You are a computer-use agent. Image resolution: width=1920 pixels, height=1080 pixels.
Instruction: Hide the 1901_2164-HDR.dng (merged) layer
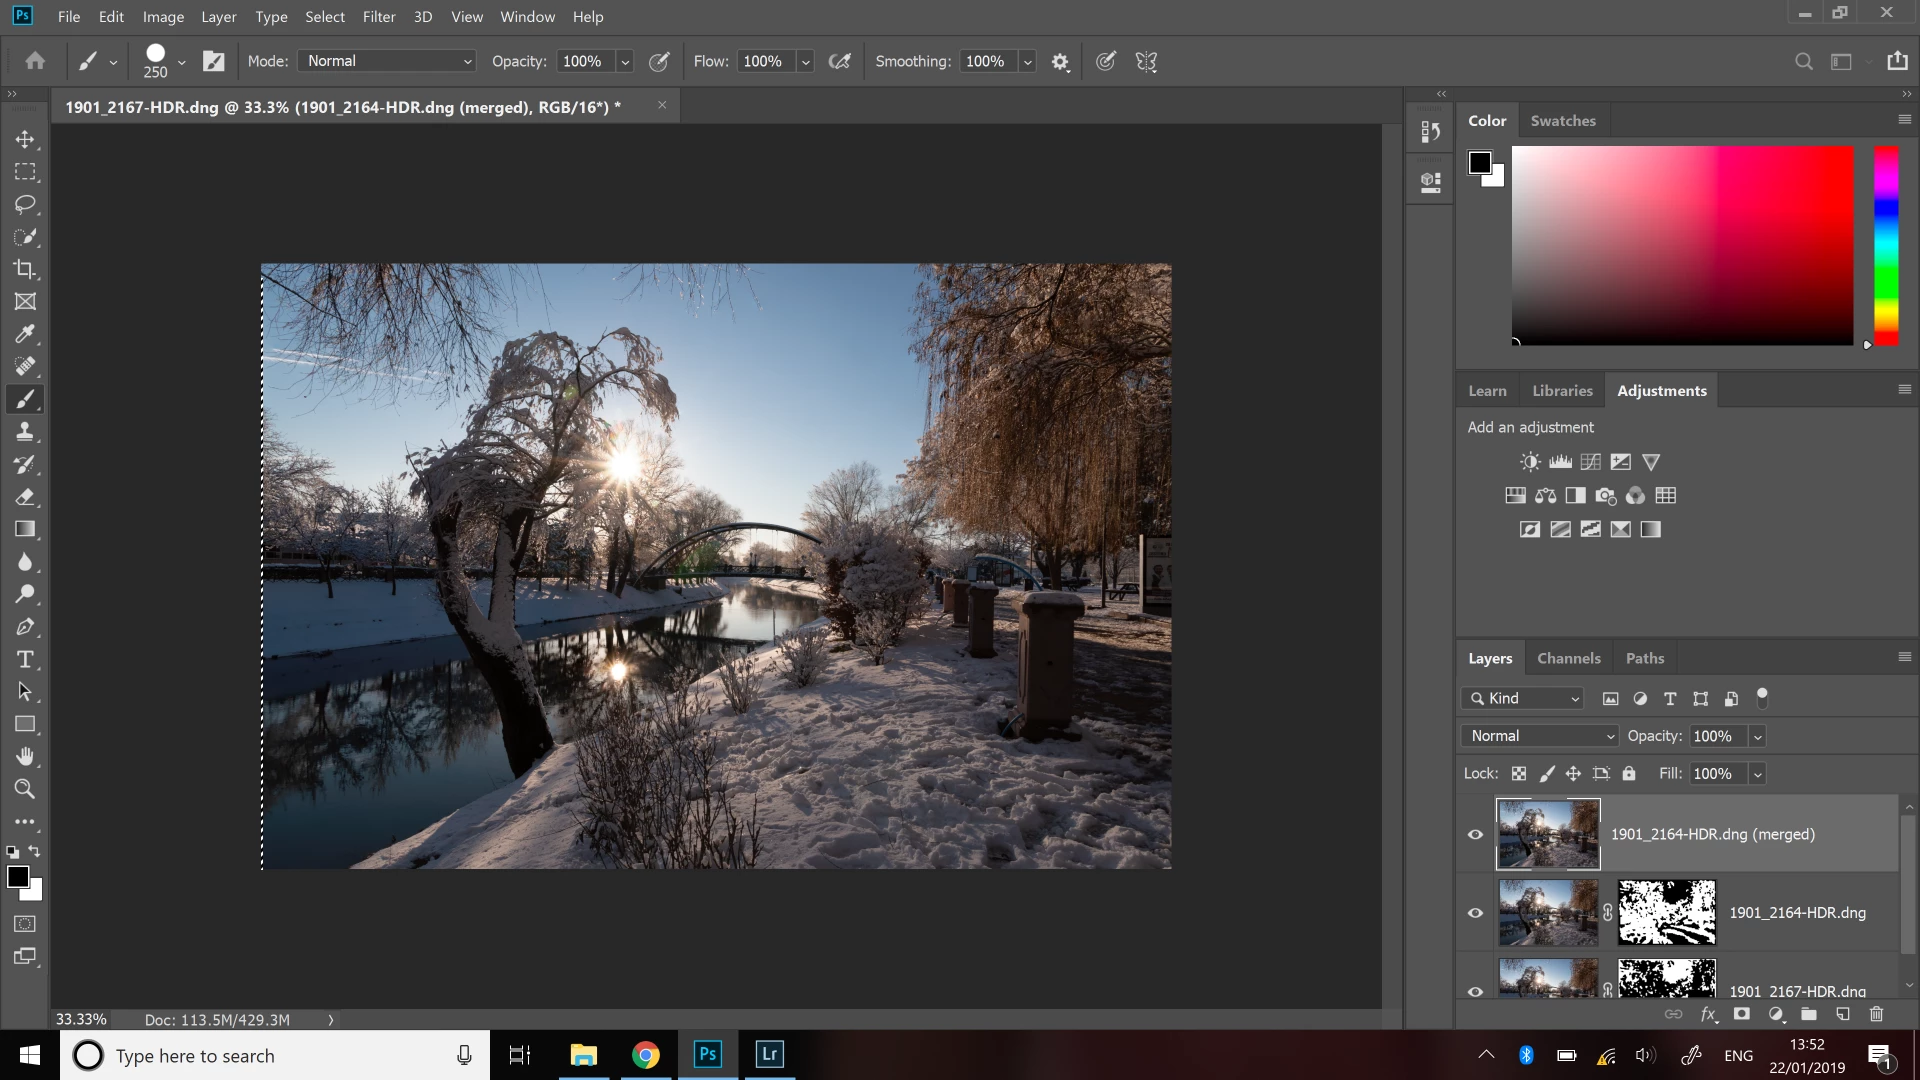(x=1475, y=834)
